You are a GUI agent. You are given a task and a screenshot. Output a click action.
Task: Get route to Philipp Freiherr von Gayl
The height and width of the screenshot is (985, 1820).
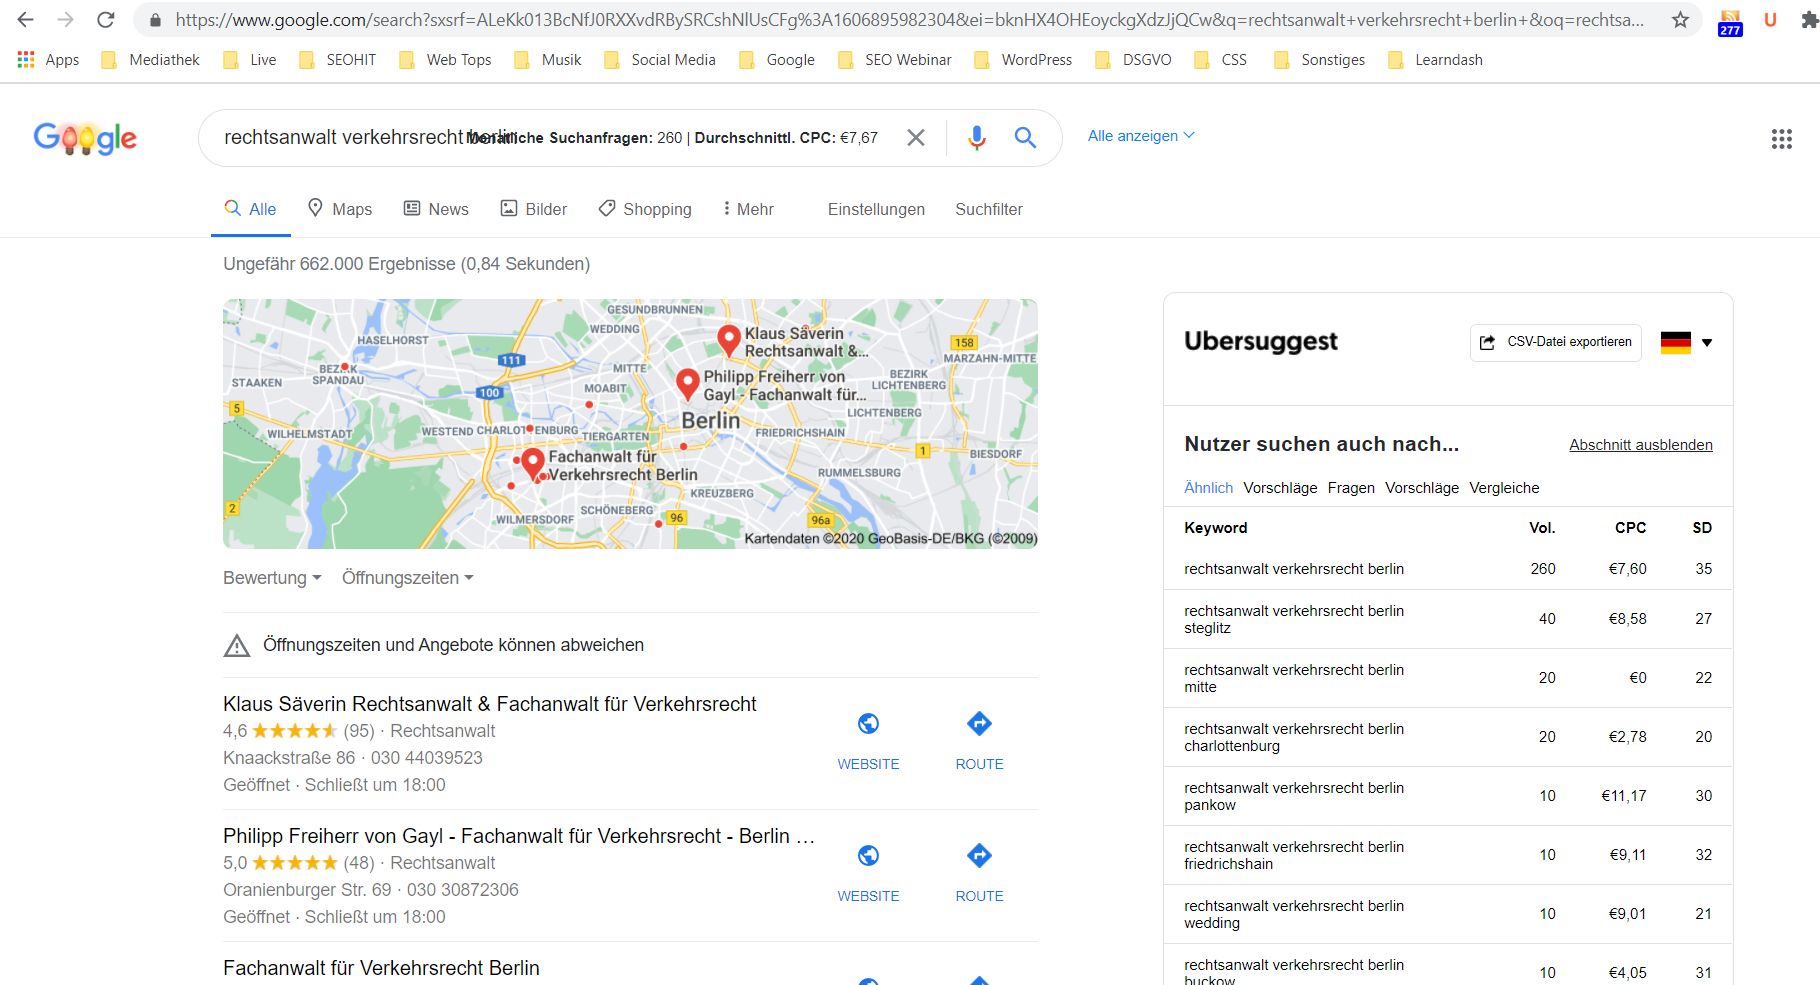point(979,871)
